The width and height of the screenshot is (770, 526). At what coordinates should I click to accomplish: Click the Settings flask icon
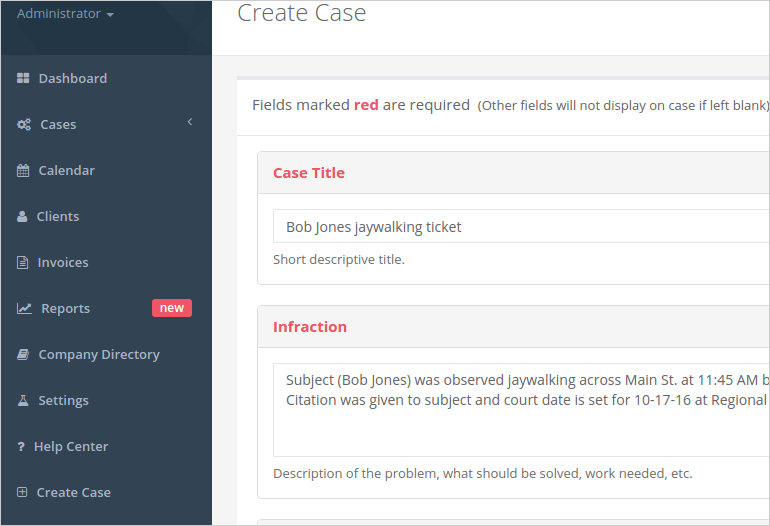click(x=23, y=401)
